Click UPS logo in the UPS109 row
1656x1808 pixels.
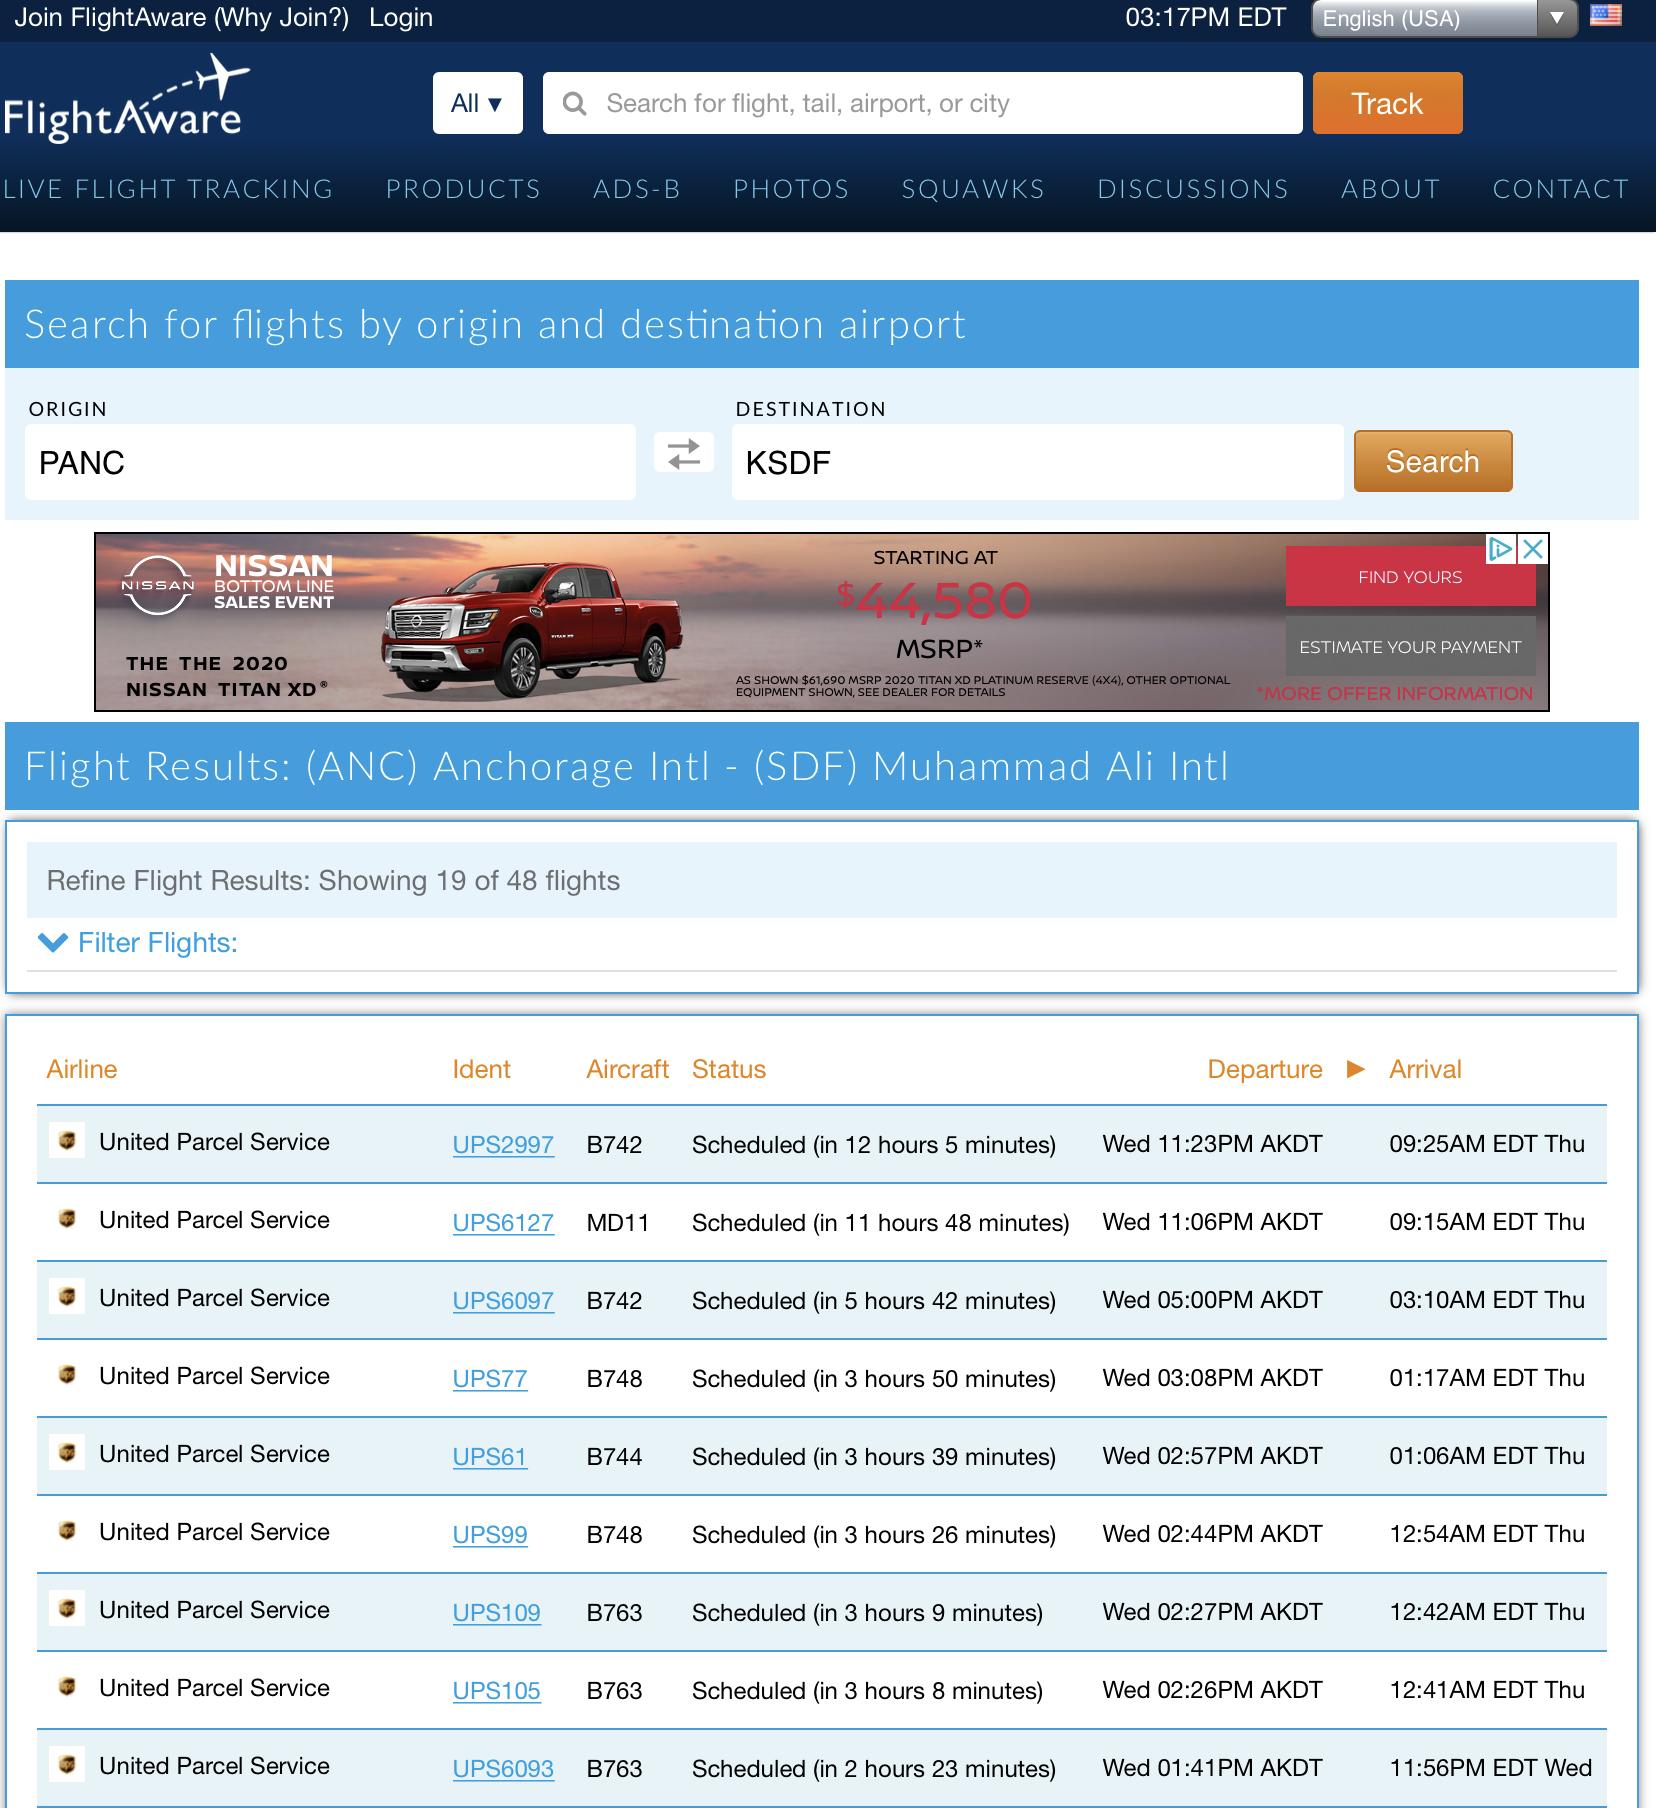point(67,1609)
